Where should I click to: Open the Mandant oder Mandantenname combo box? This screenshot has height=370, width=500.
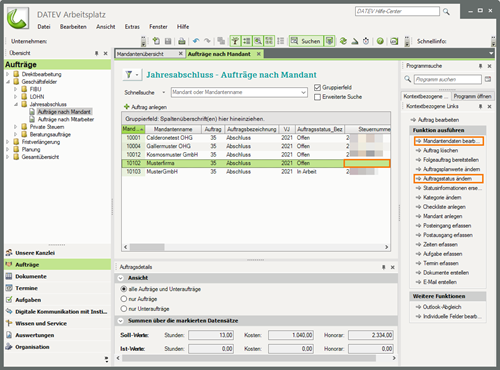click(x=239, y=92)
